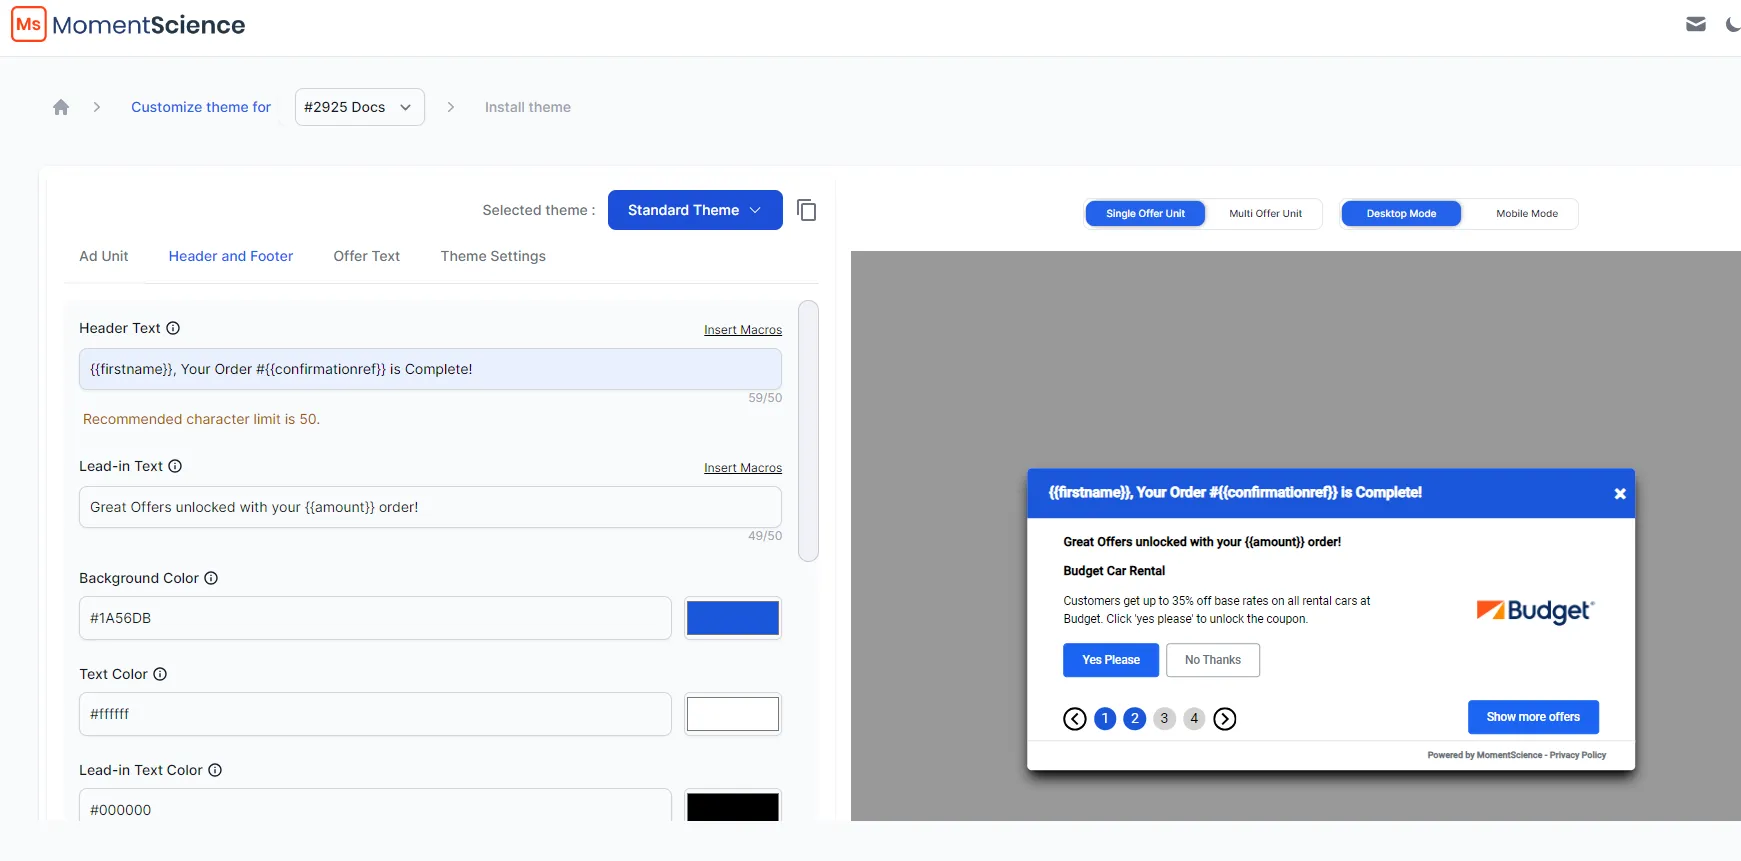Click Insert Macros for Header Text

coord(743,330)
